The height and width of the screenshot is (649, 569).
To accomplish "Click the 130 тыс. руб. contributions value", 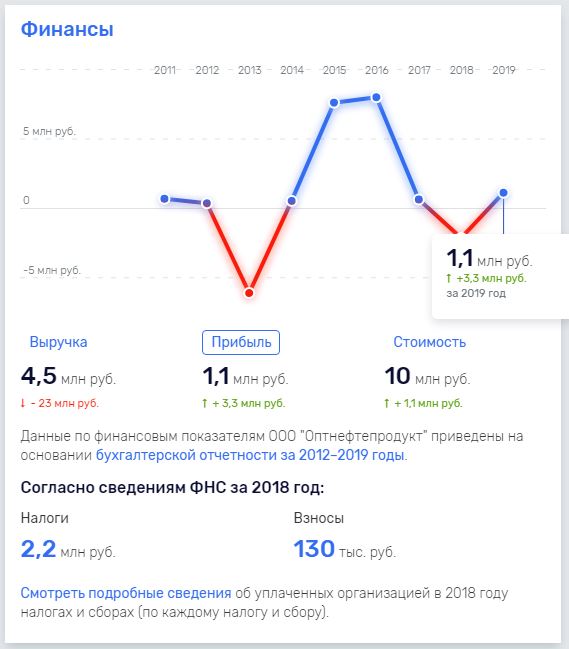I will point(345,549).
